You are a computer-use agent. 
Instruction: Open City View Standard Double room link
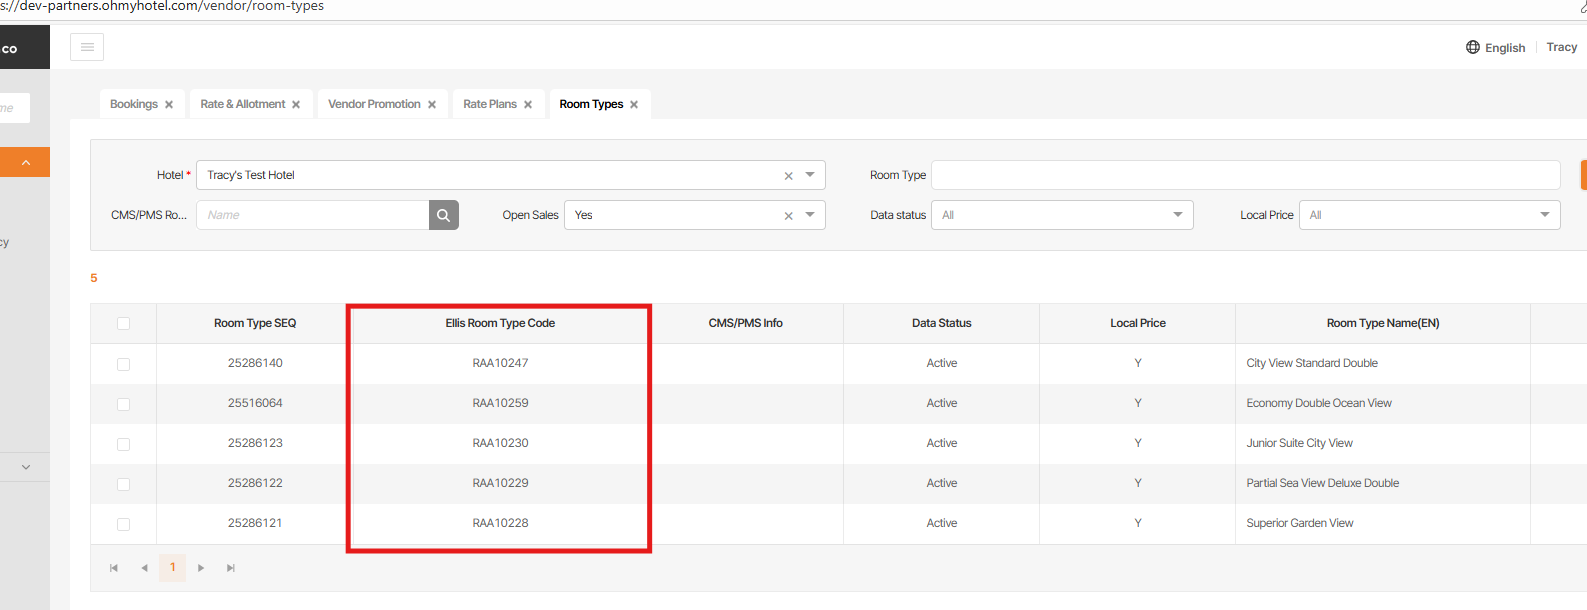(1311, 363)
